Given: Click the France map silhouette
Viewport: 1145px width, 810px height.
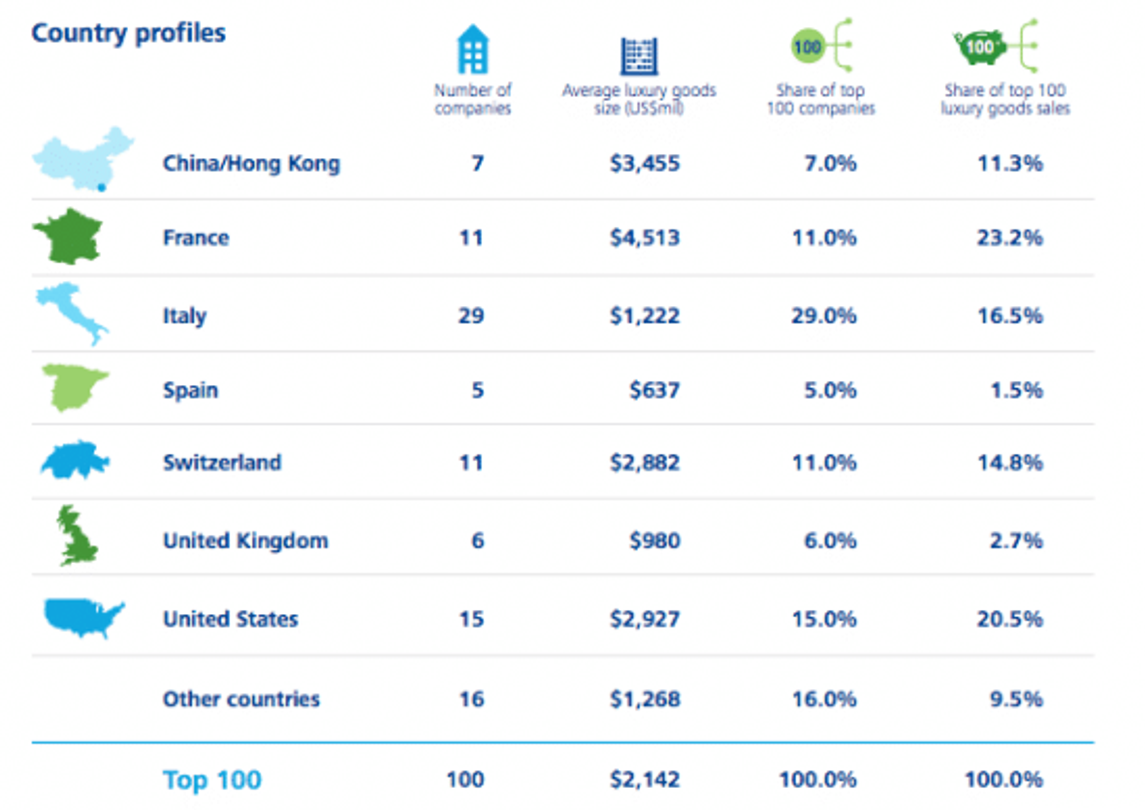Looking at the screenshot, I should click(68, 236).
